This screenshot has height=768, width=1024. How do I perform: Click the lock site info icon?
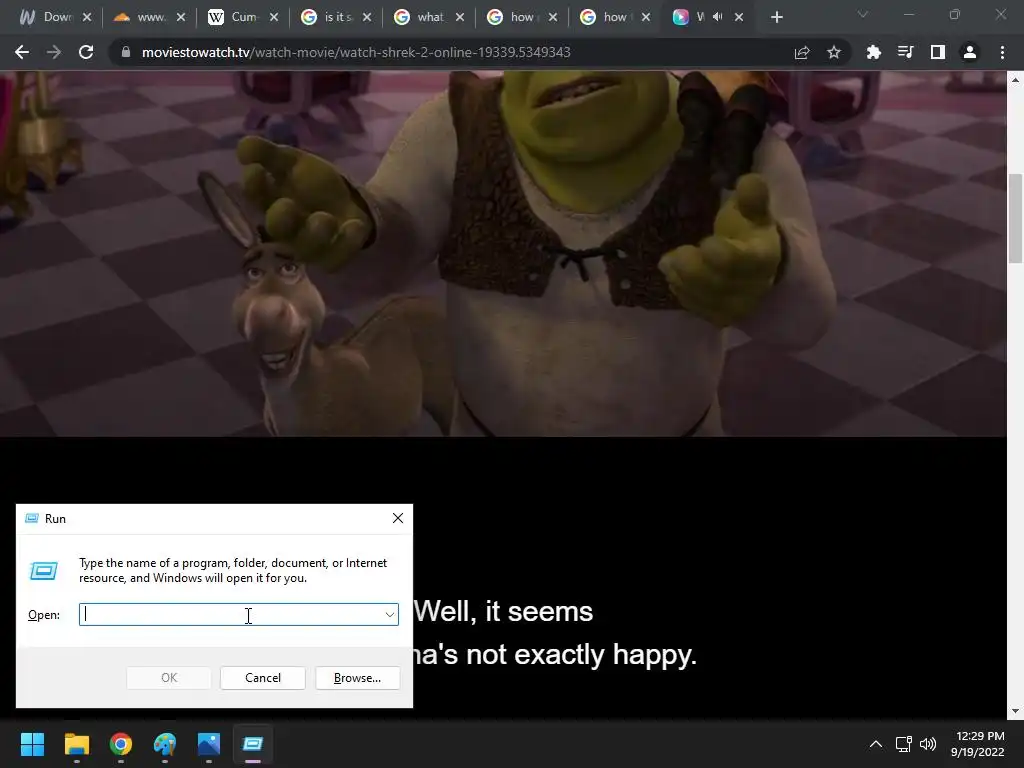[126, 52]
